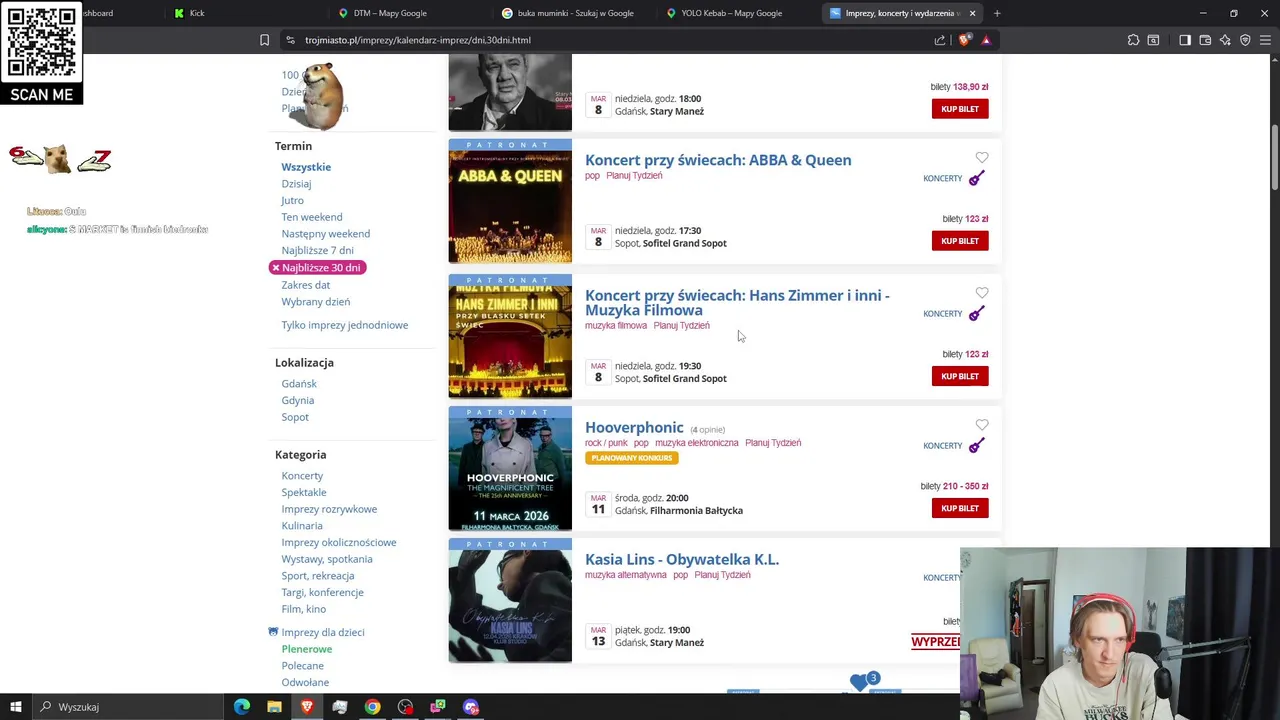The height and width of the screenshot is (720, 1280).
Task: Open ABBA & Queen event thumbnail
Action: [510, 201]
